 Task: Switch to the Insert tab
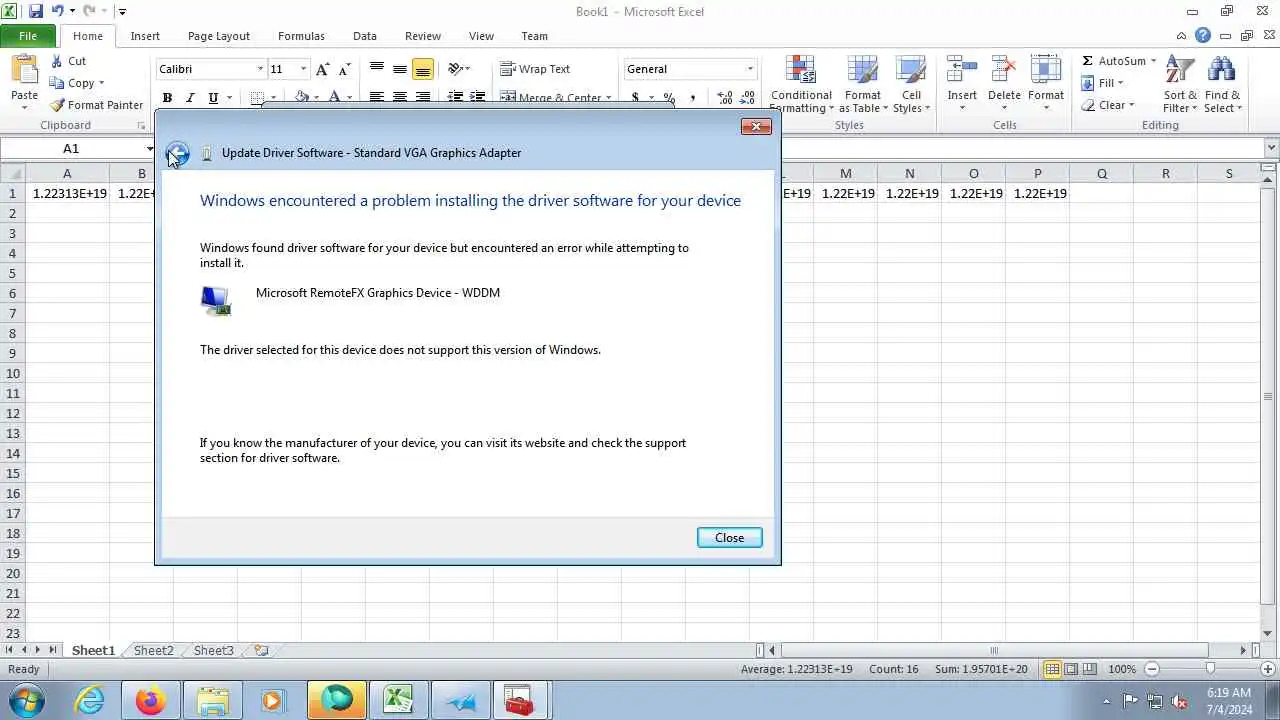(x=145, y=36)
